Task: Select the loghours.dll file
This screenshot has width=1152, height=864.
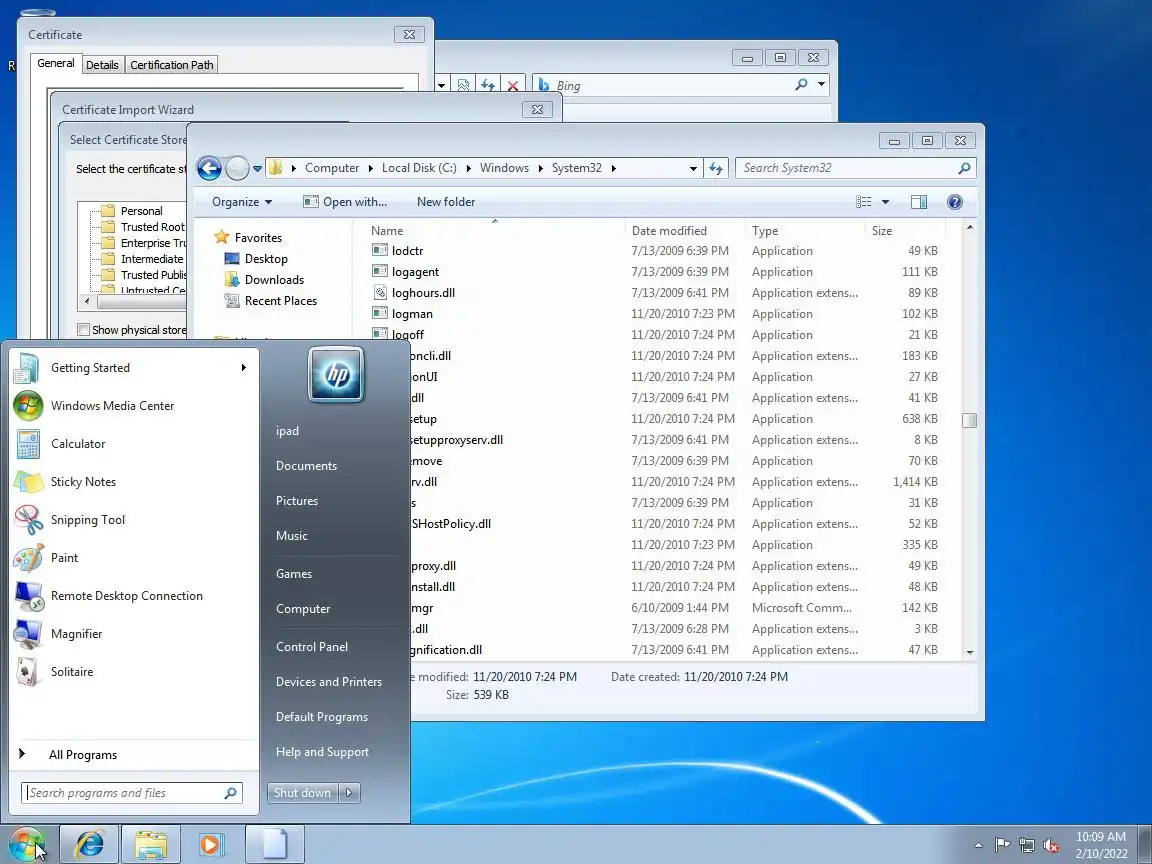Action: coord(423,292)
